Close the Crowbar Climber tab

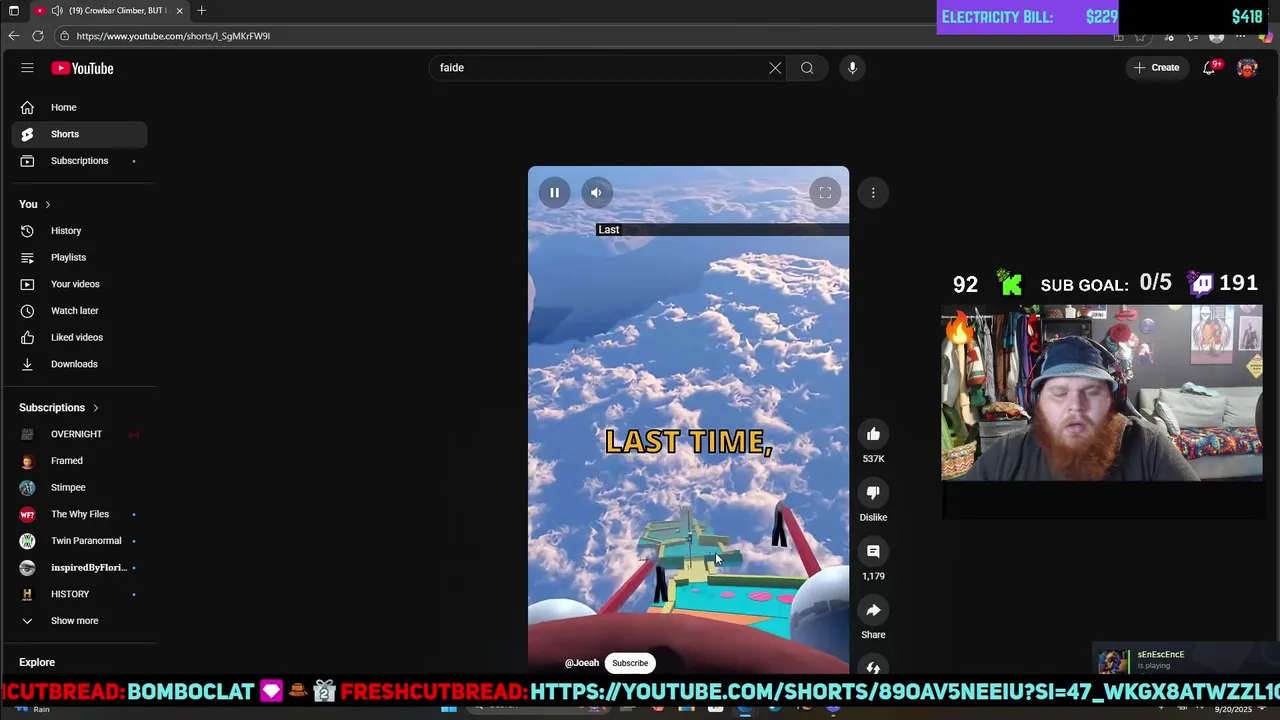(180, 10)
